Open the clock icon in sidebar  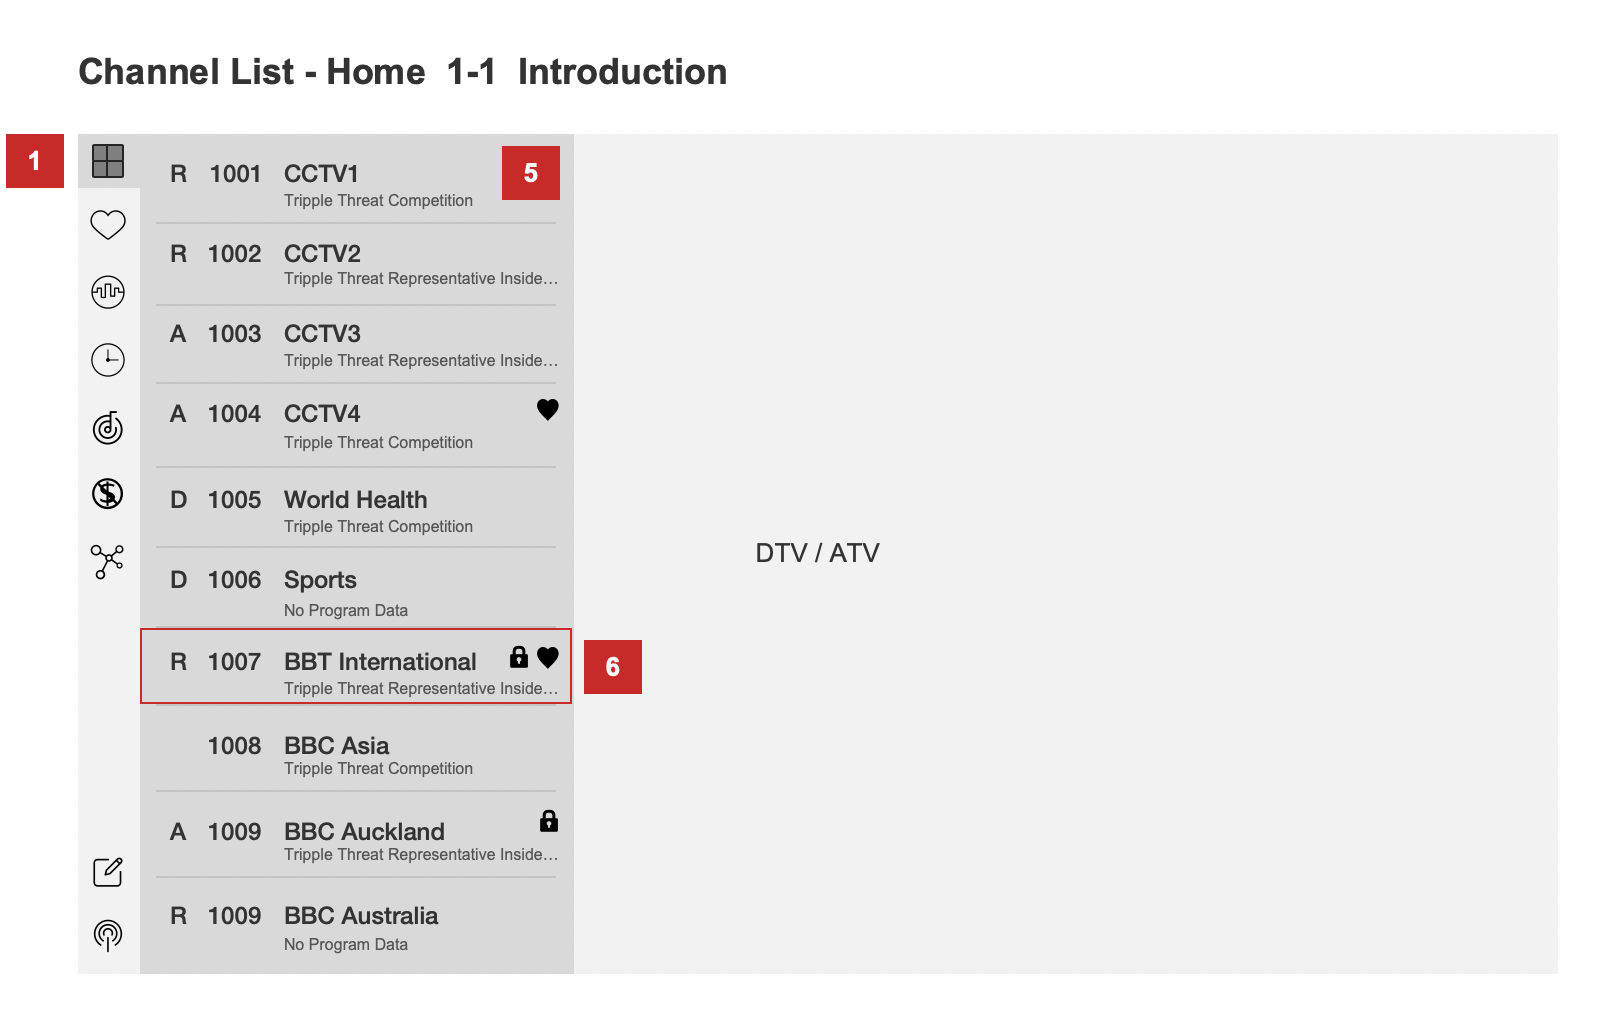(108, 359)
